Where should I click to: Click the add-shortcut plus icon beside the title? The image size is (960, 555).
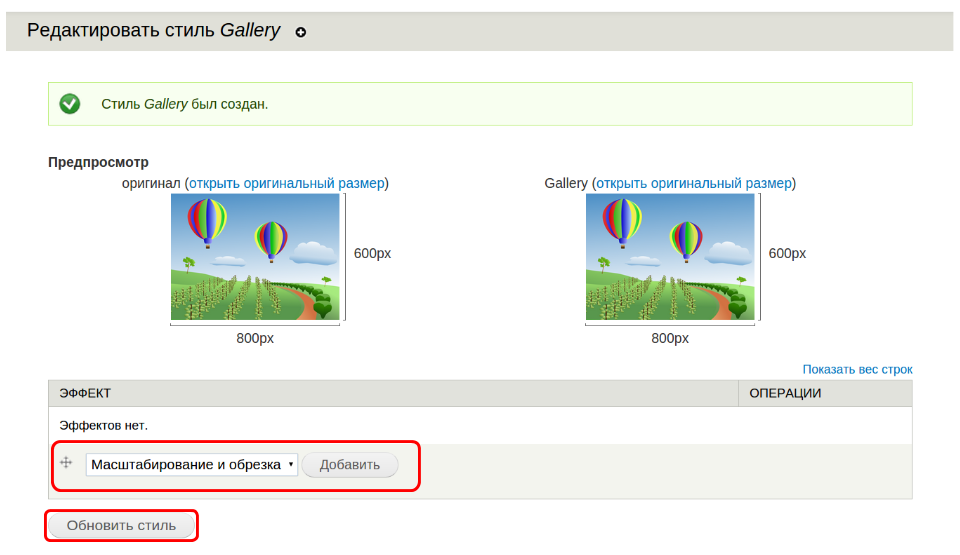click(301, 32)
